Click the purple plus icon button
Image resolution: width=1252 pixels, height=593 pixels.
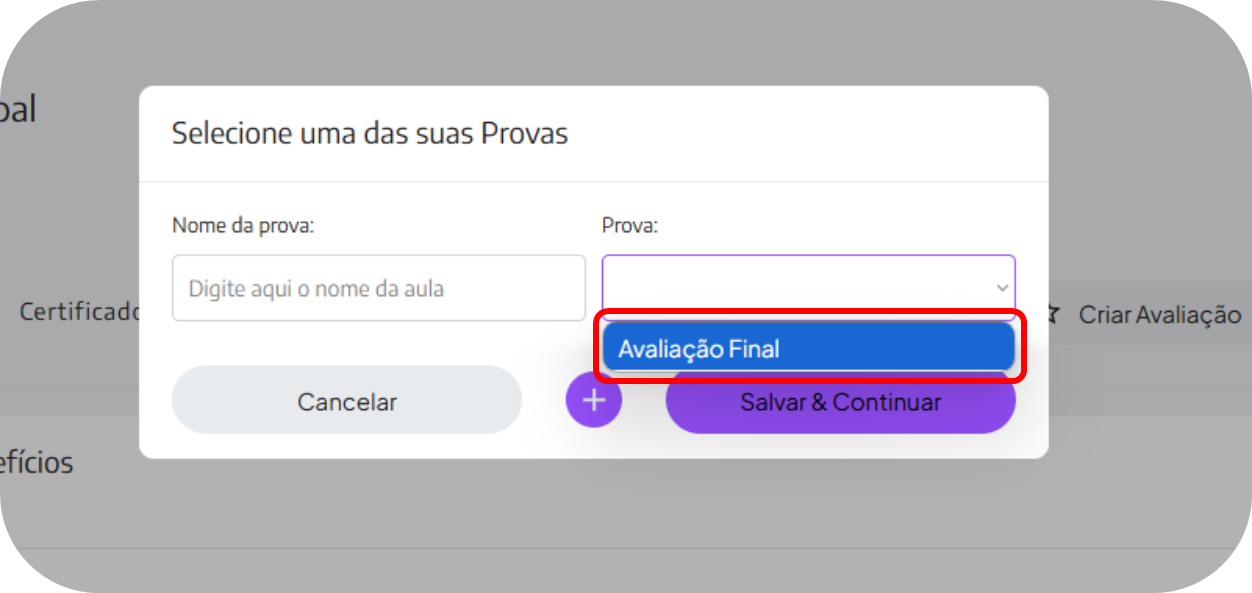[x=594, y=400]
